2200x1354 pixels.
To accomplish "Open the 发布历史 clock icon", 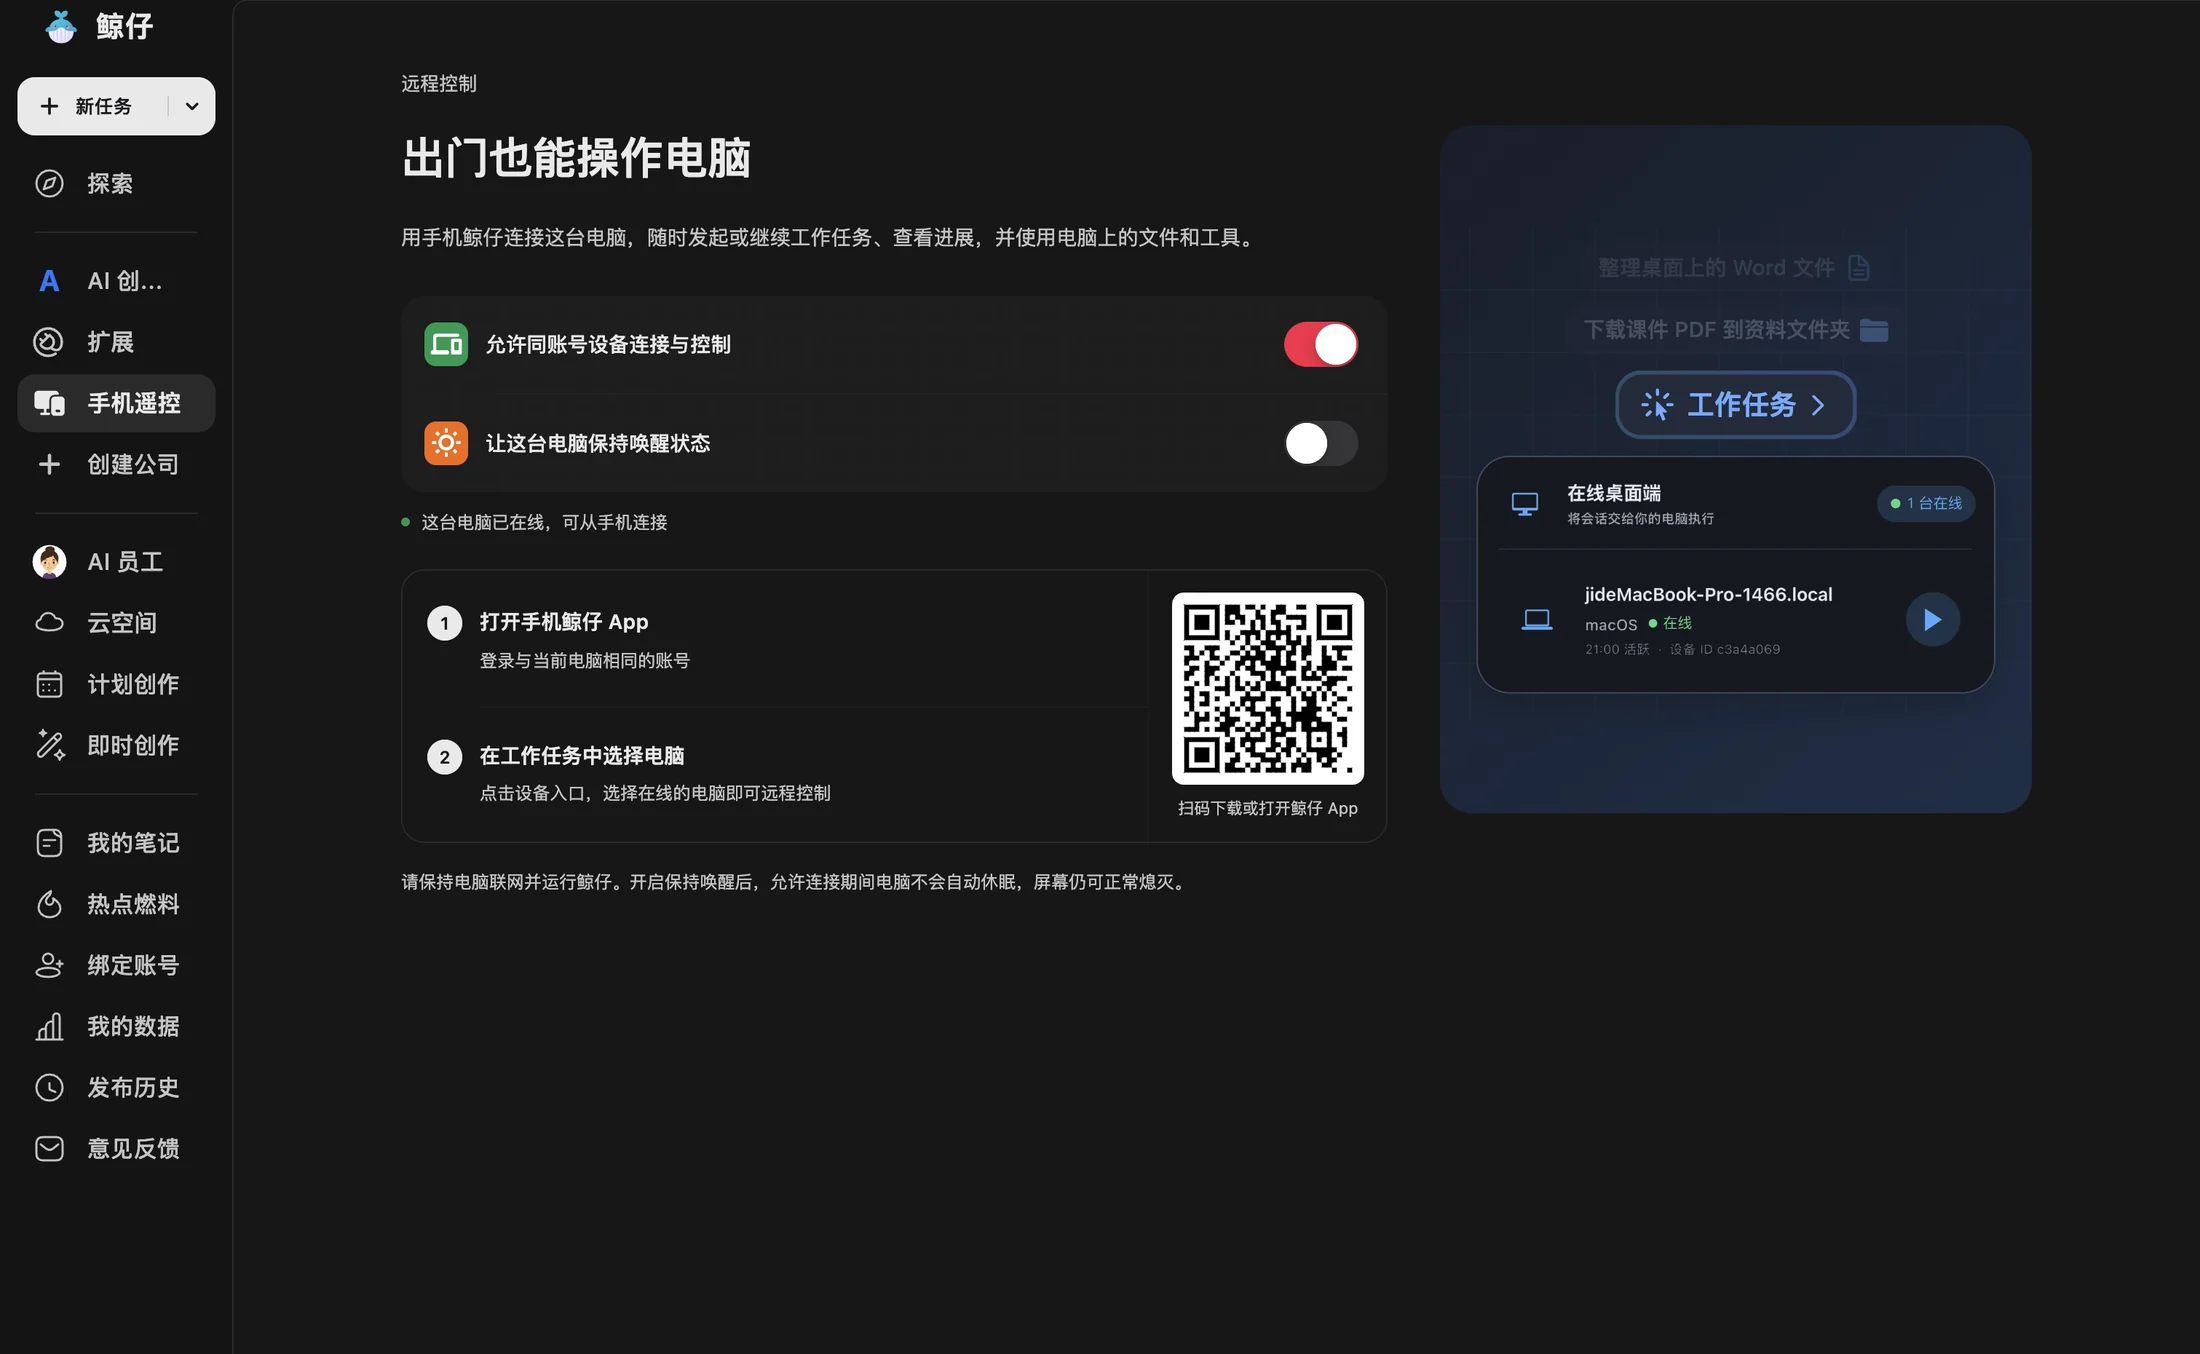I will [x=49, y=1087].
